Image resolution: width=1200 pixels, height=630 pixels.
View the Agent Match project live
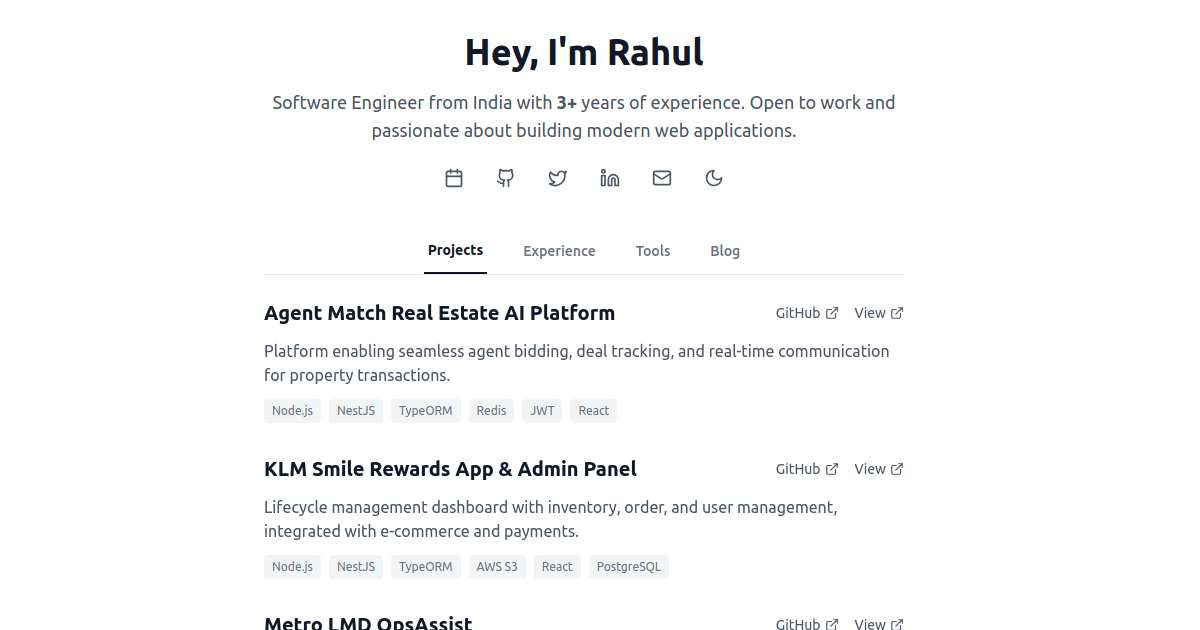(878, 313)
